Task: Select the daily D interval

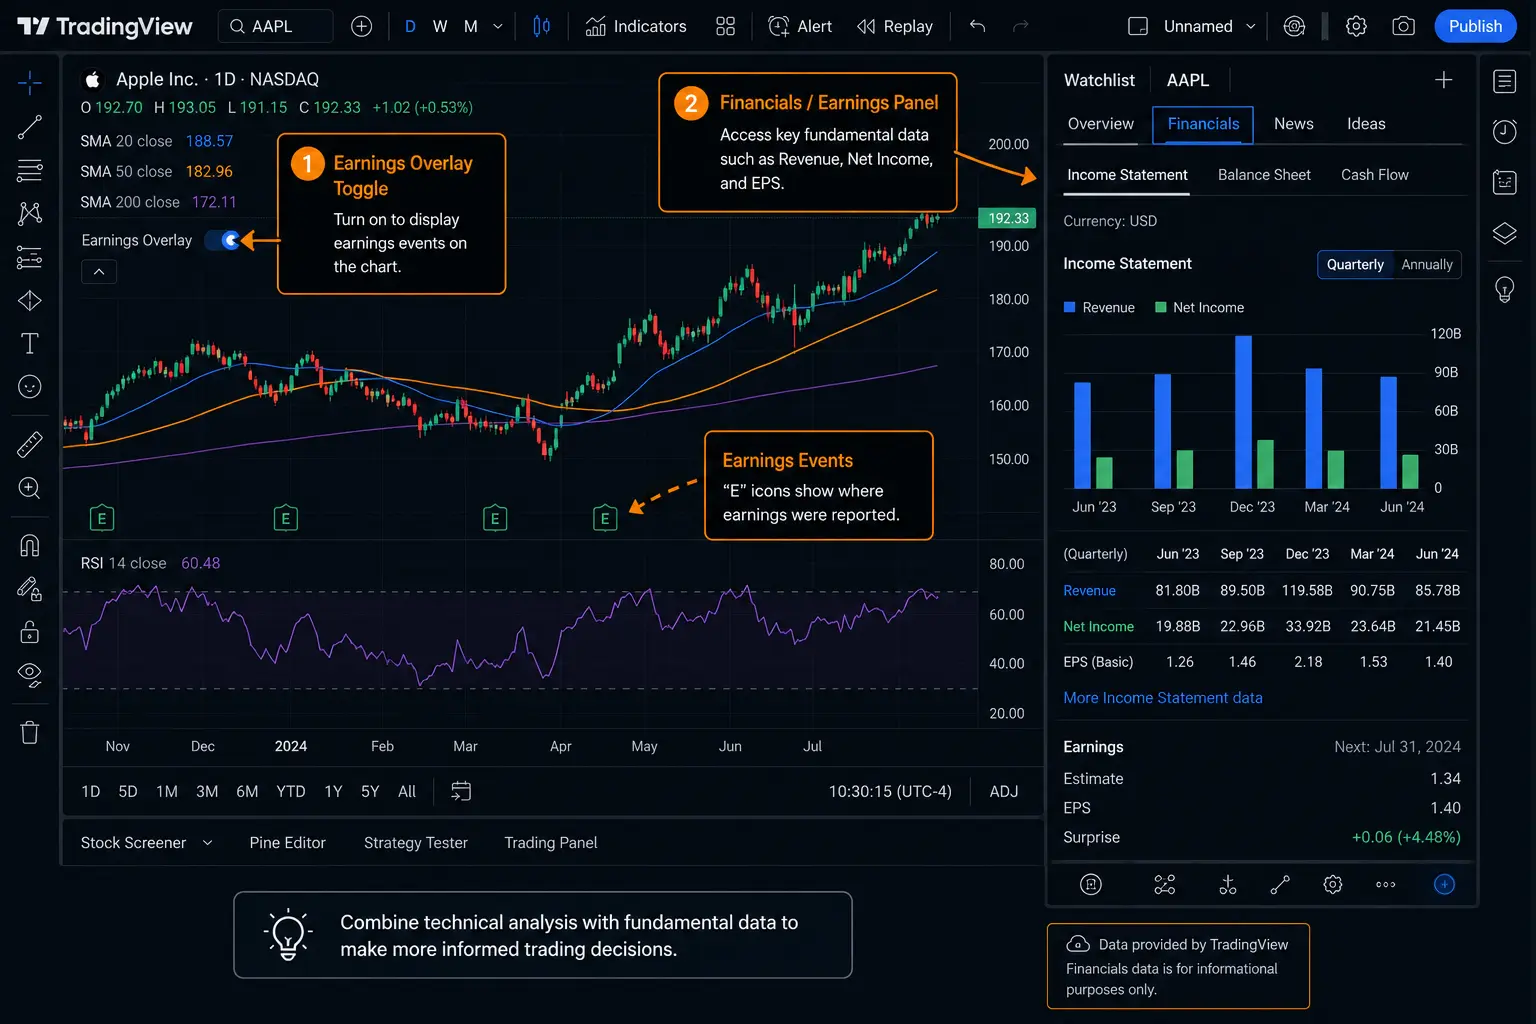Action: 410,27
